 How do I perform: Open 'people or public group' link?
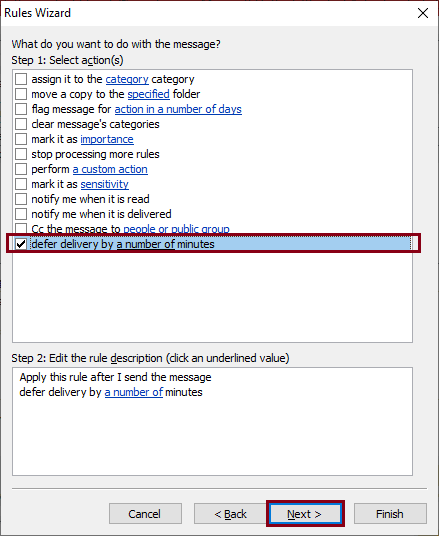point(176,228)
